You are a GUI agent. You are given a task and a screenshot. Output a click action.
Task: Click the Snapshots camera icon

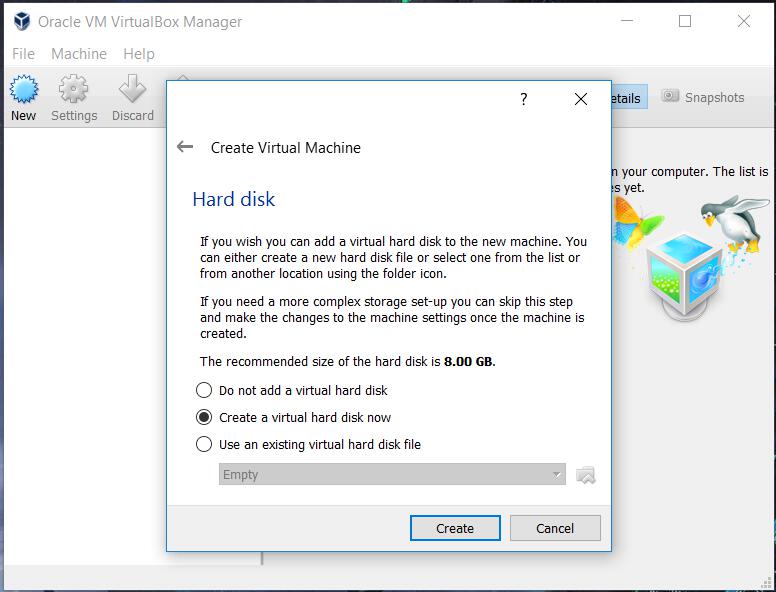[670, 96]
